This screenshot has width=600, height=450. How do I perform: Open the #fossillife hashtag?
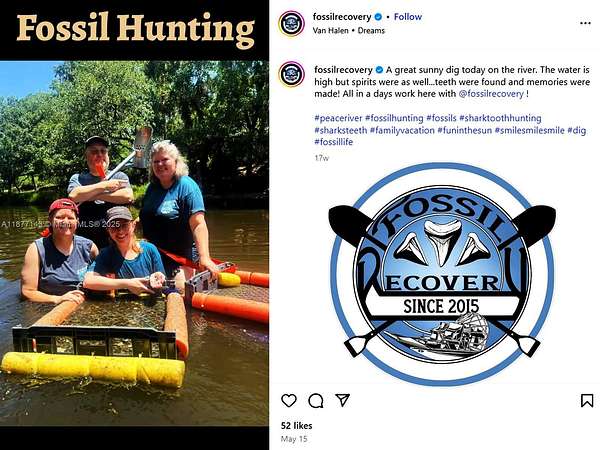click(x=334, y=142)
